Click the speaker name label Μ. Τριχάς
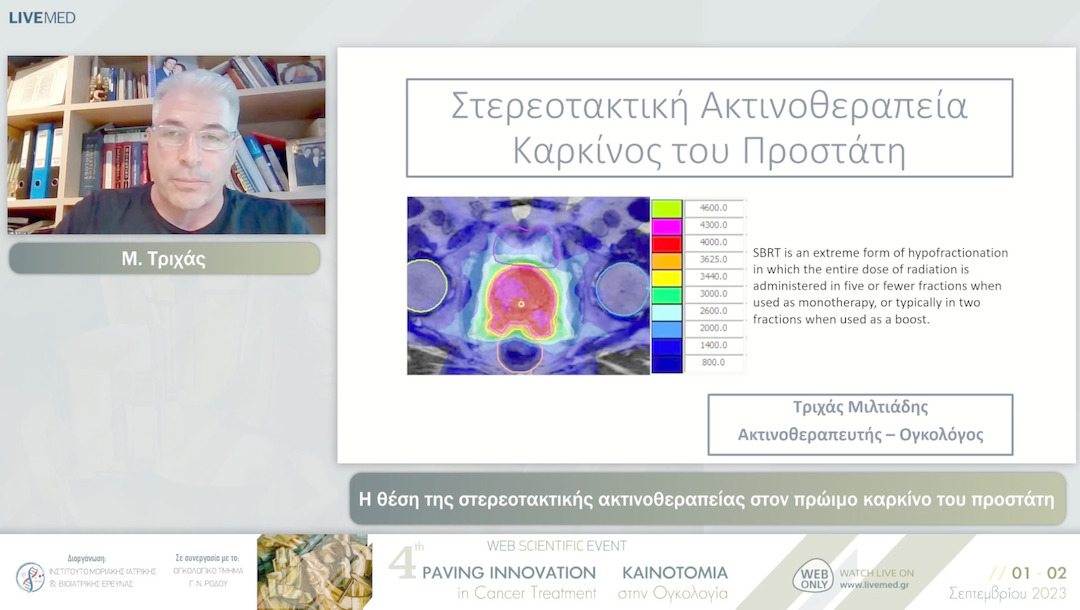 tap(164, 259)
